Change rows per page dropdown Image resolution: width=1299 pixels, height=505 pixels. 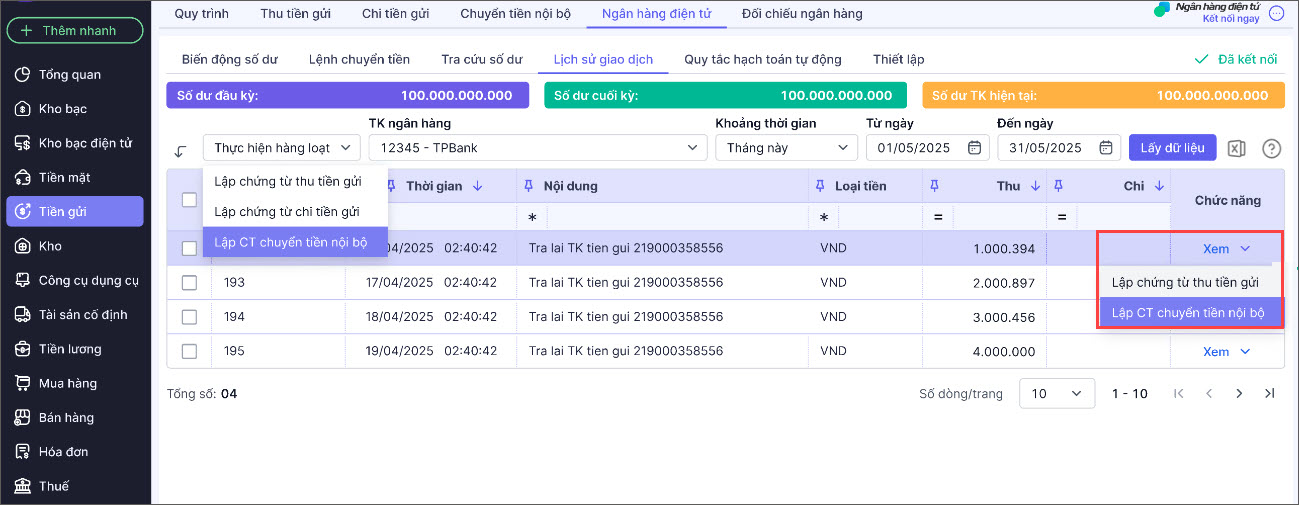[x=1056, y=394]
